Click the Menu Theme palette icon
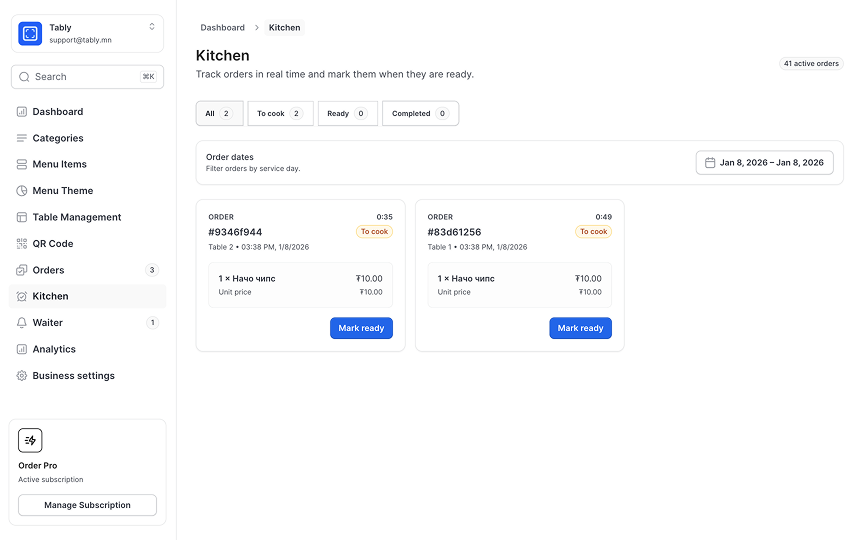The width and height of the screenshot is (863, 540). point(22,191)
